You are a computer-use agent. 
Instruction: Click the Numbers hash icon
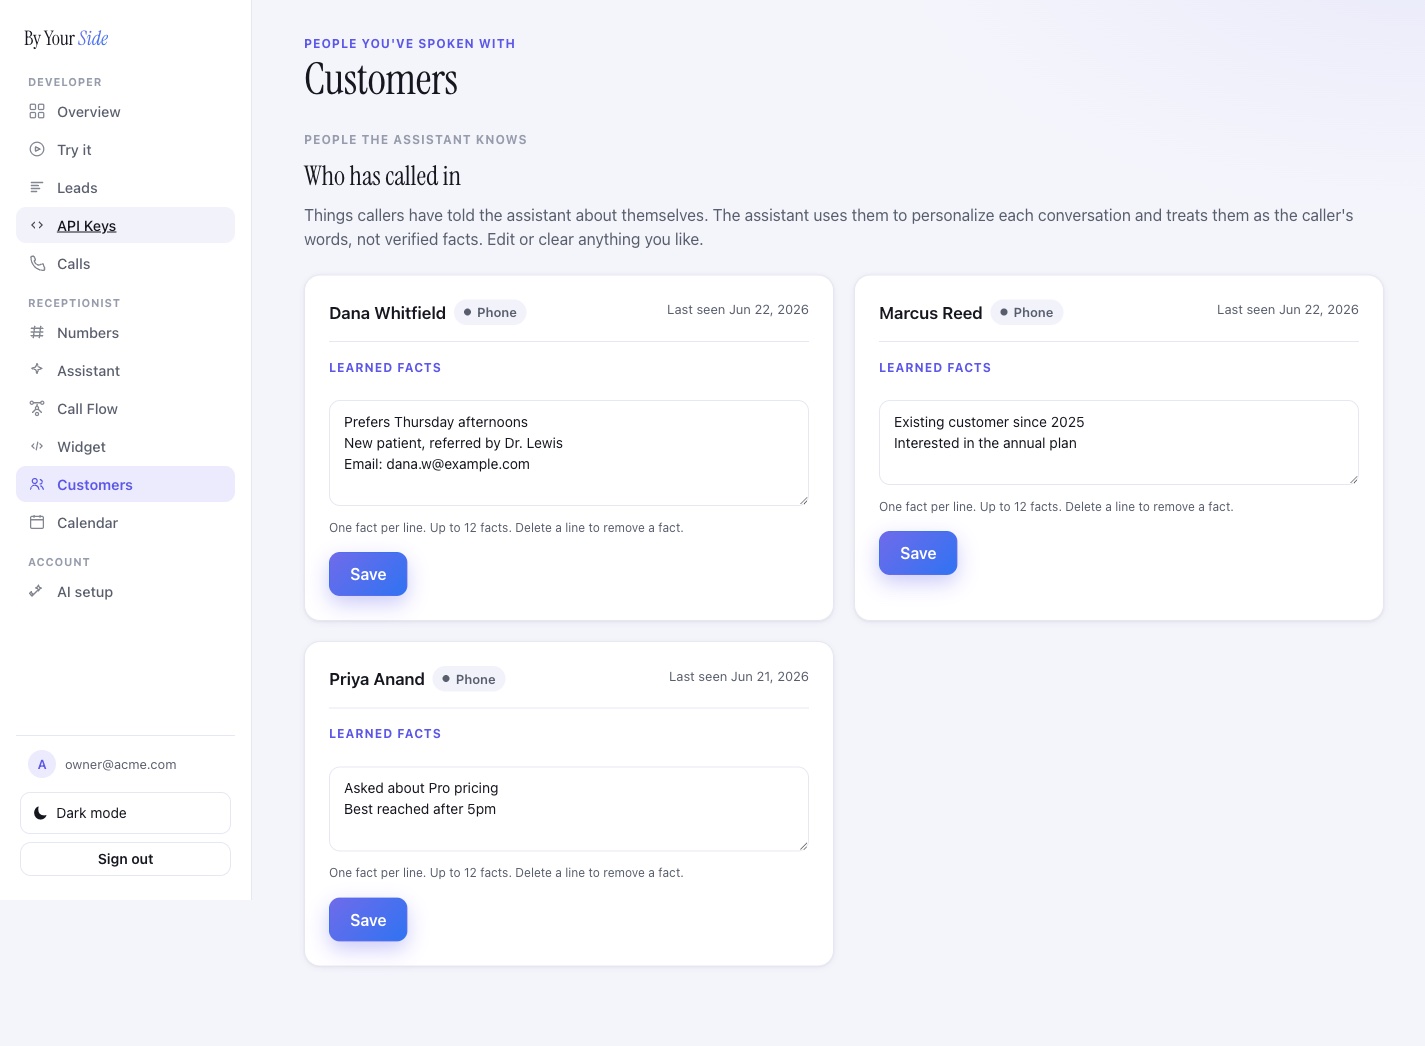[x=37, y=332]
